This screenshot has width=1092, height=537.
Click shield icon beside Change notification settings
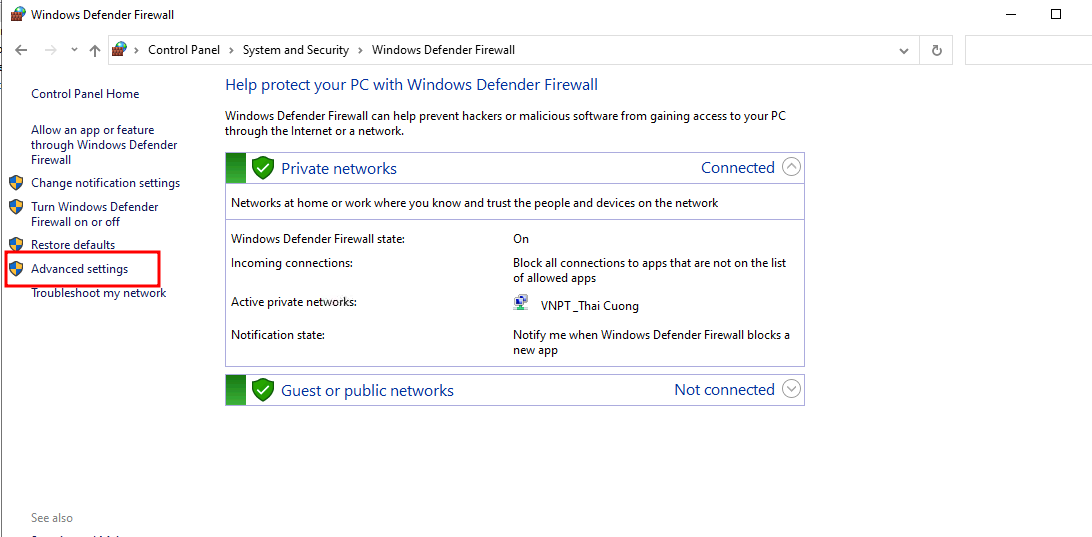(16, 183)
